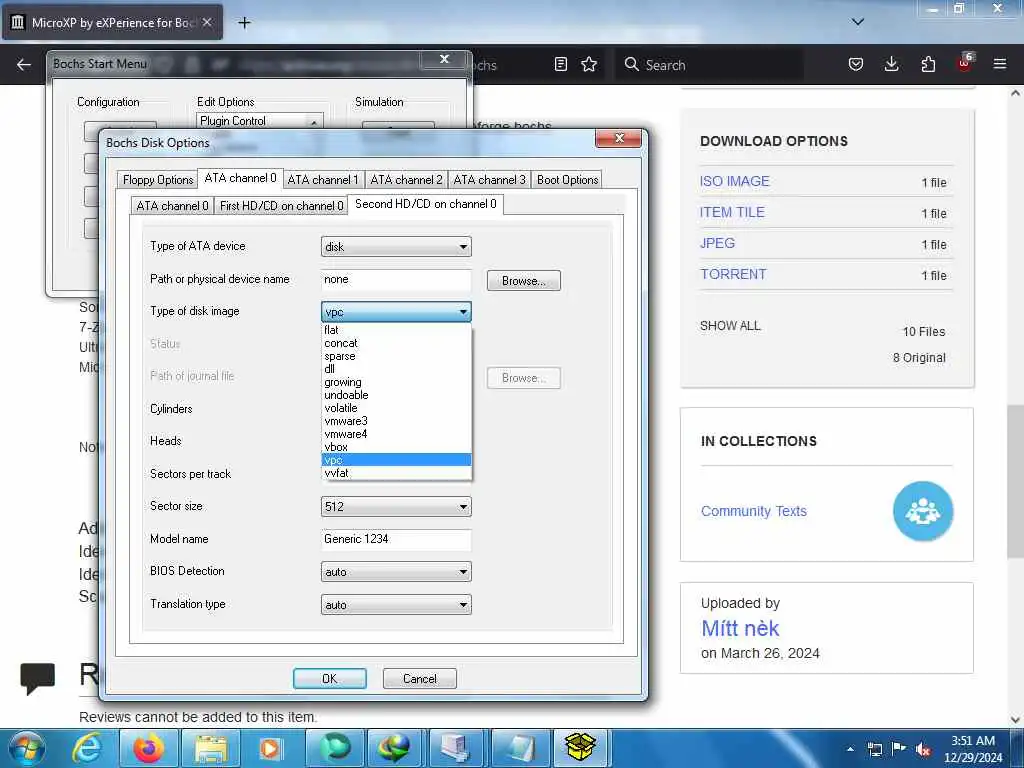1024x768 pixels.
Task: Open the Extensions puzzle icon
Action: pos(928,64)
